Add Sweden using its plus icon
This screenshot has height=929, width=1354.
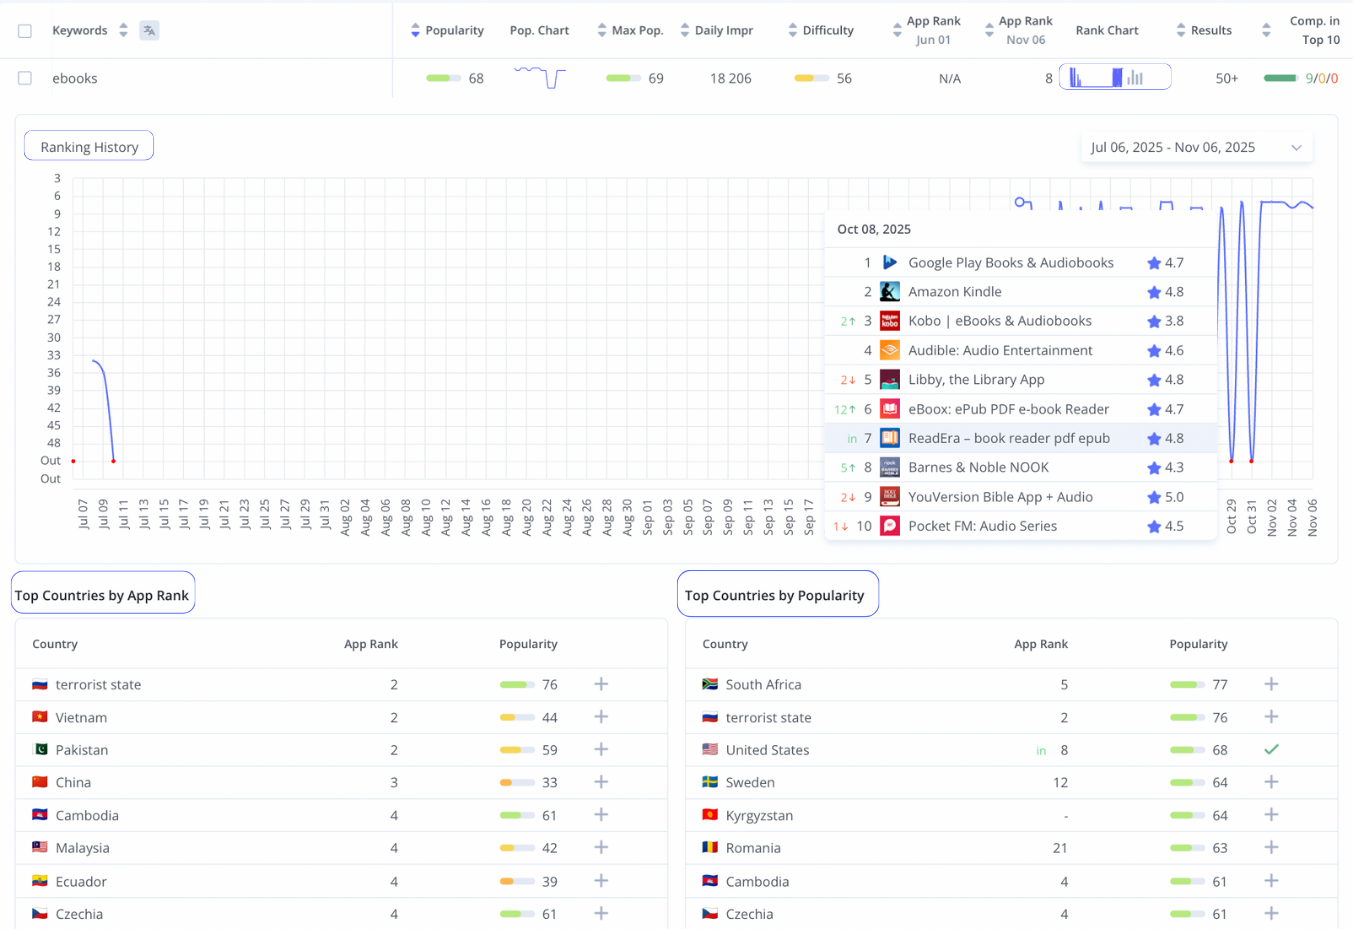coord(1271,782)
